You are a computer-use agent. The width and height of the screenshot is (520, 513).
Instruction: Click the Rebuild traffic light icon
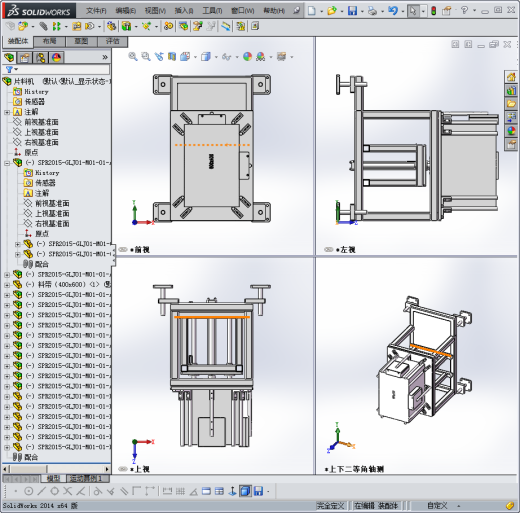pyautogui.click(x=433, y=11)
